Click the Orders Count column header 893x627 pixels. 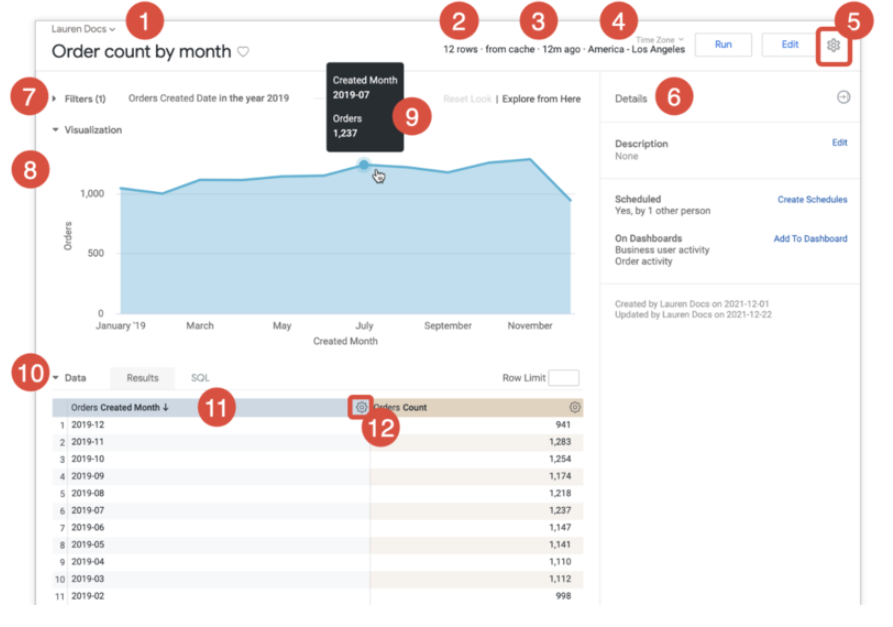(x=400, y=407)
